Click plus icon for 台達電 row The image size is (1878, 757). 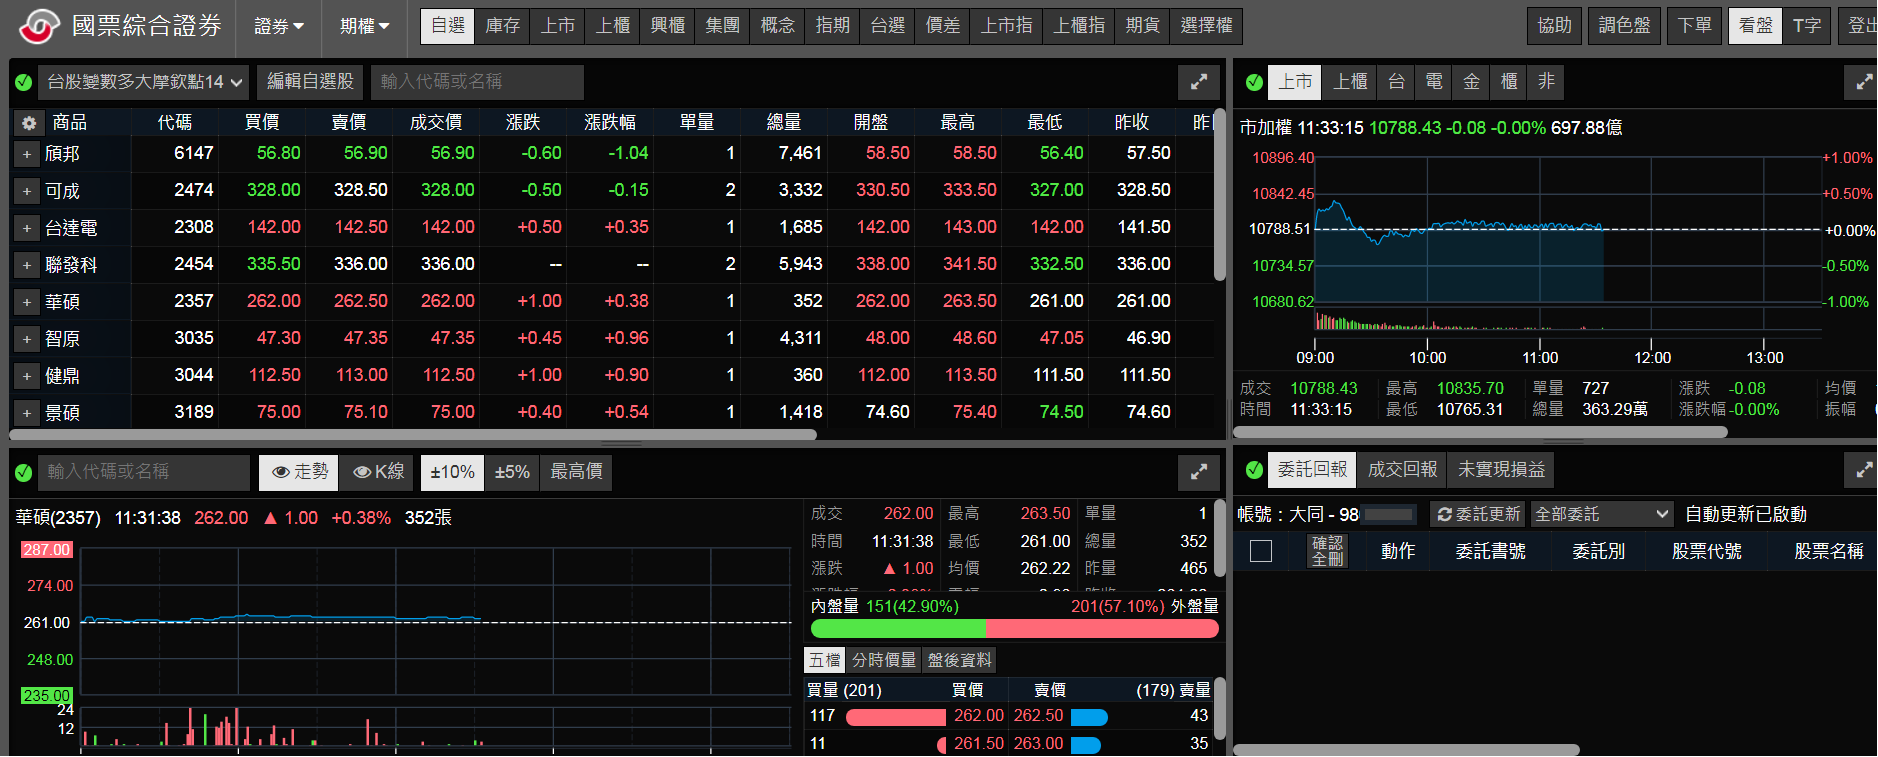coord(27,228)
